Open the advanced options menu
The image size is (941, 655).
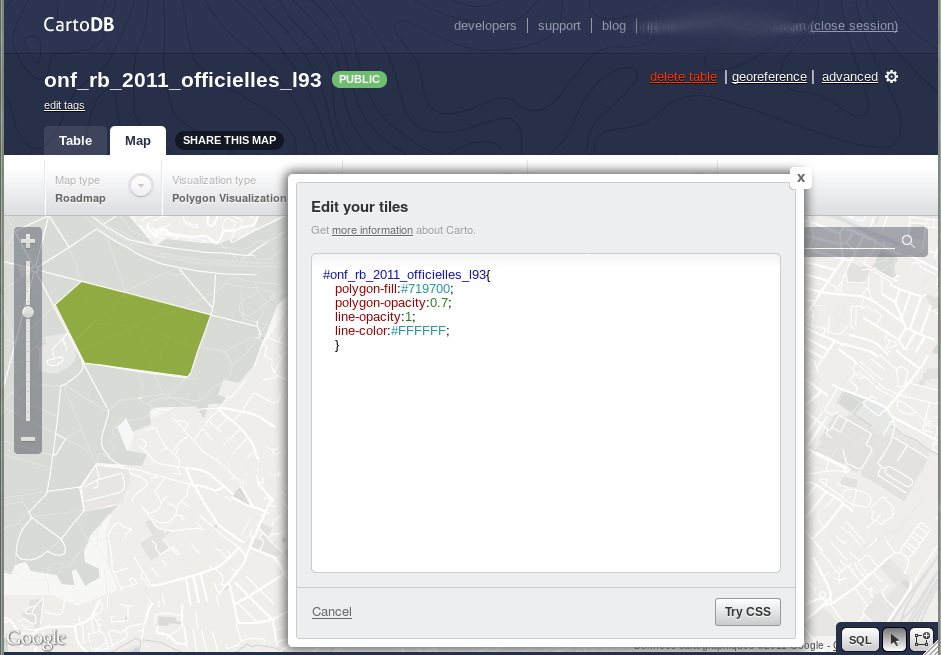pyautogui.click(x=849, y=77)
